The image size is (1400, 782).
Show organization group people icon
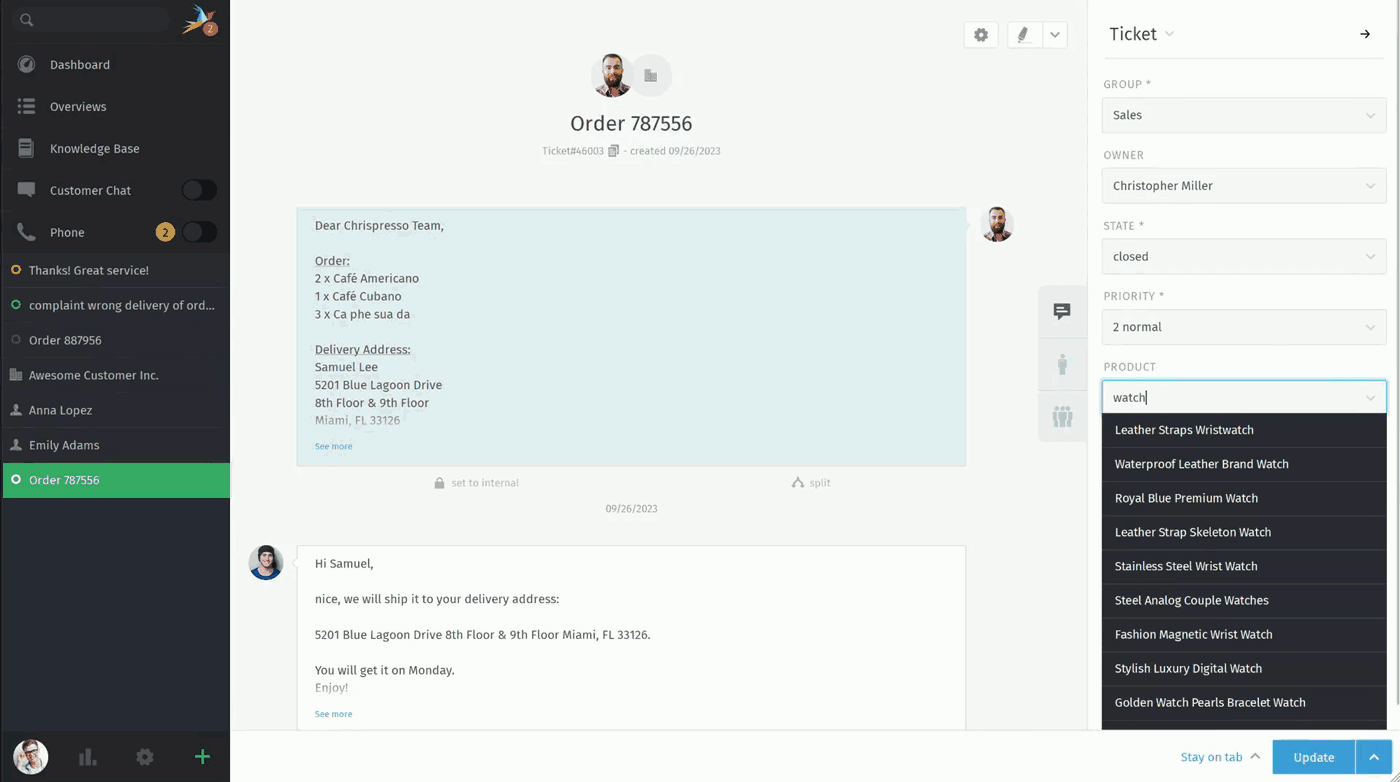(1062, 416)
